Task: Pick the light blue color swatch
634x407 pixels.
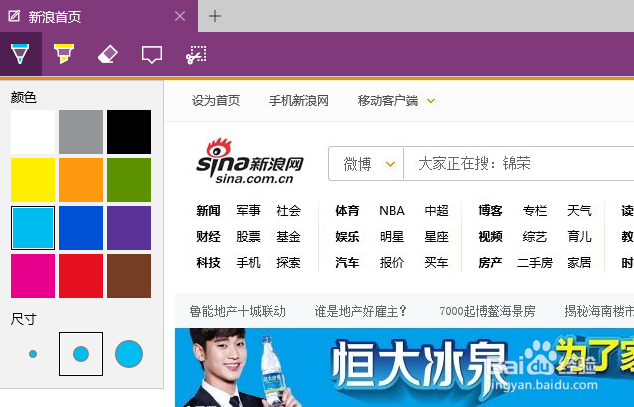Action: (x=33, y=228)
